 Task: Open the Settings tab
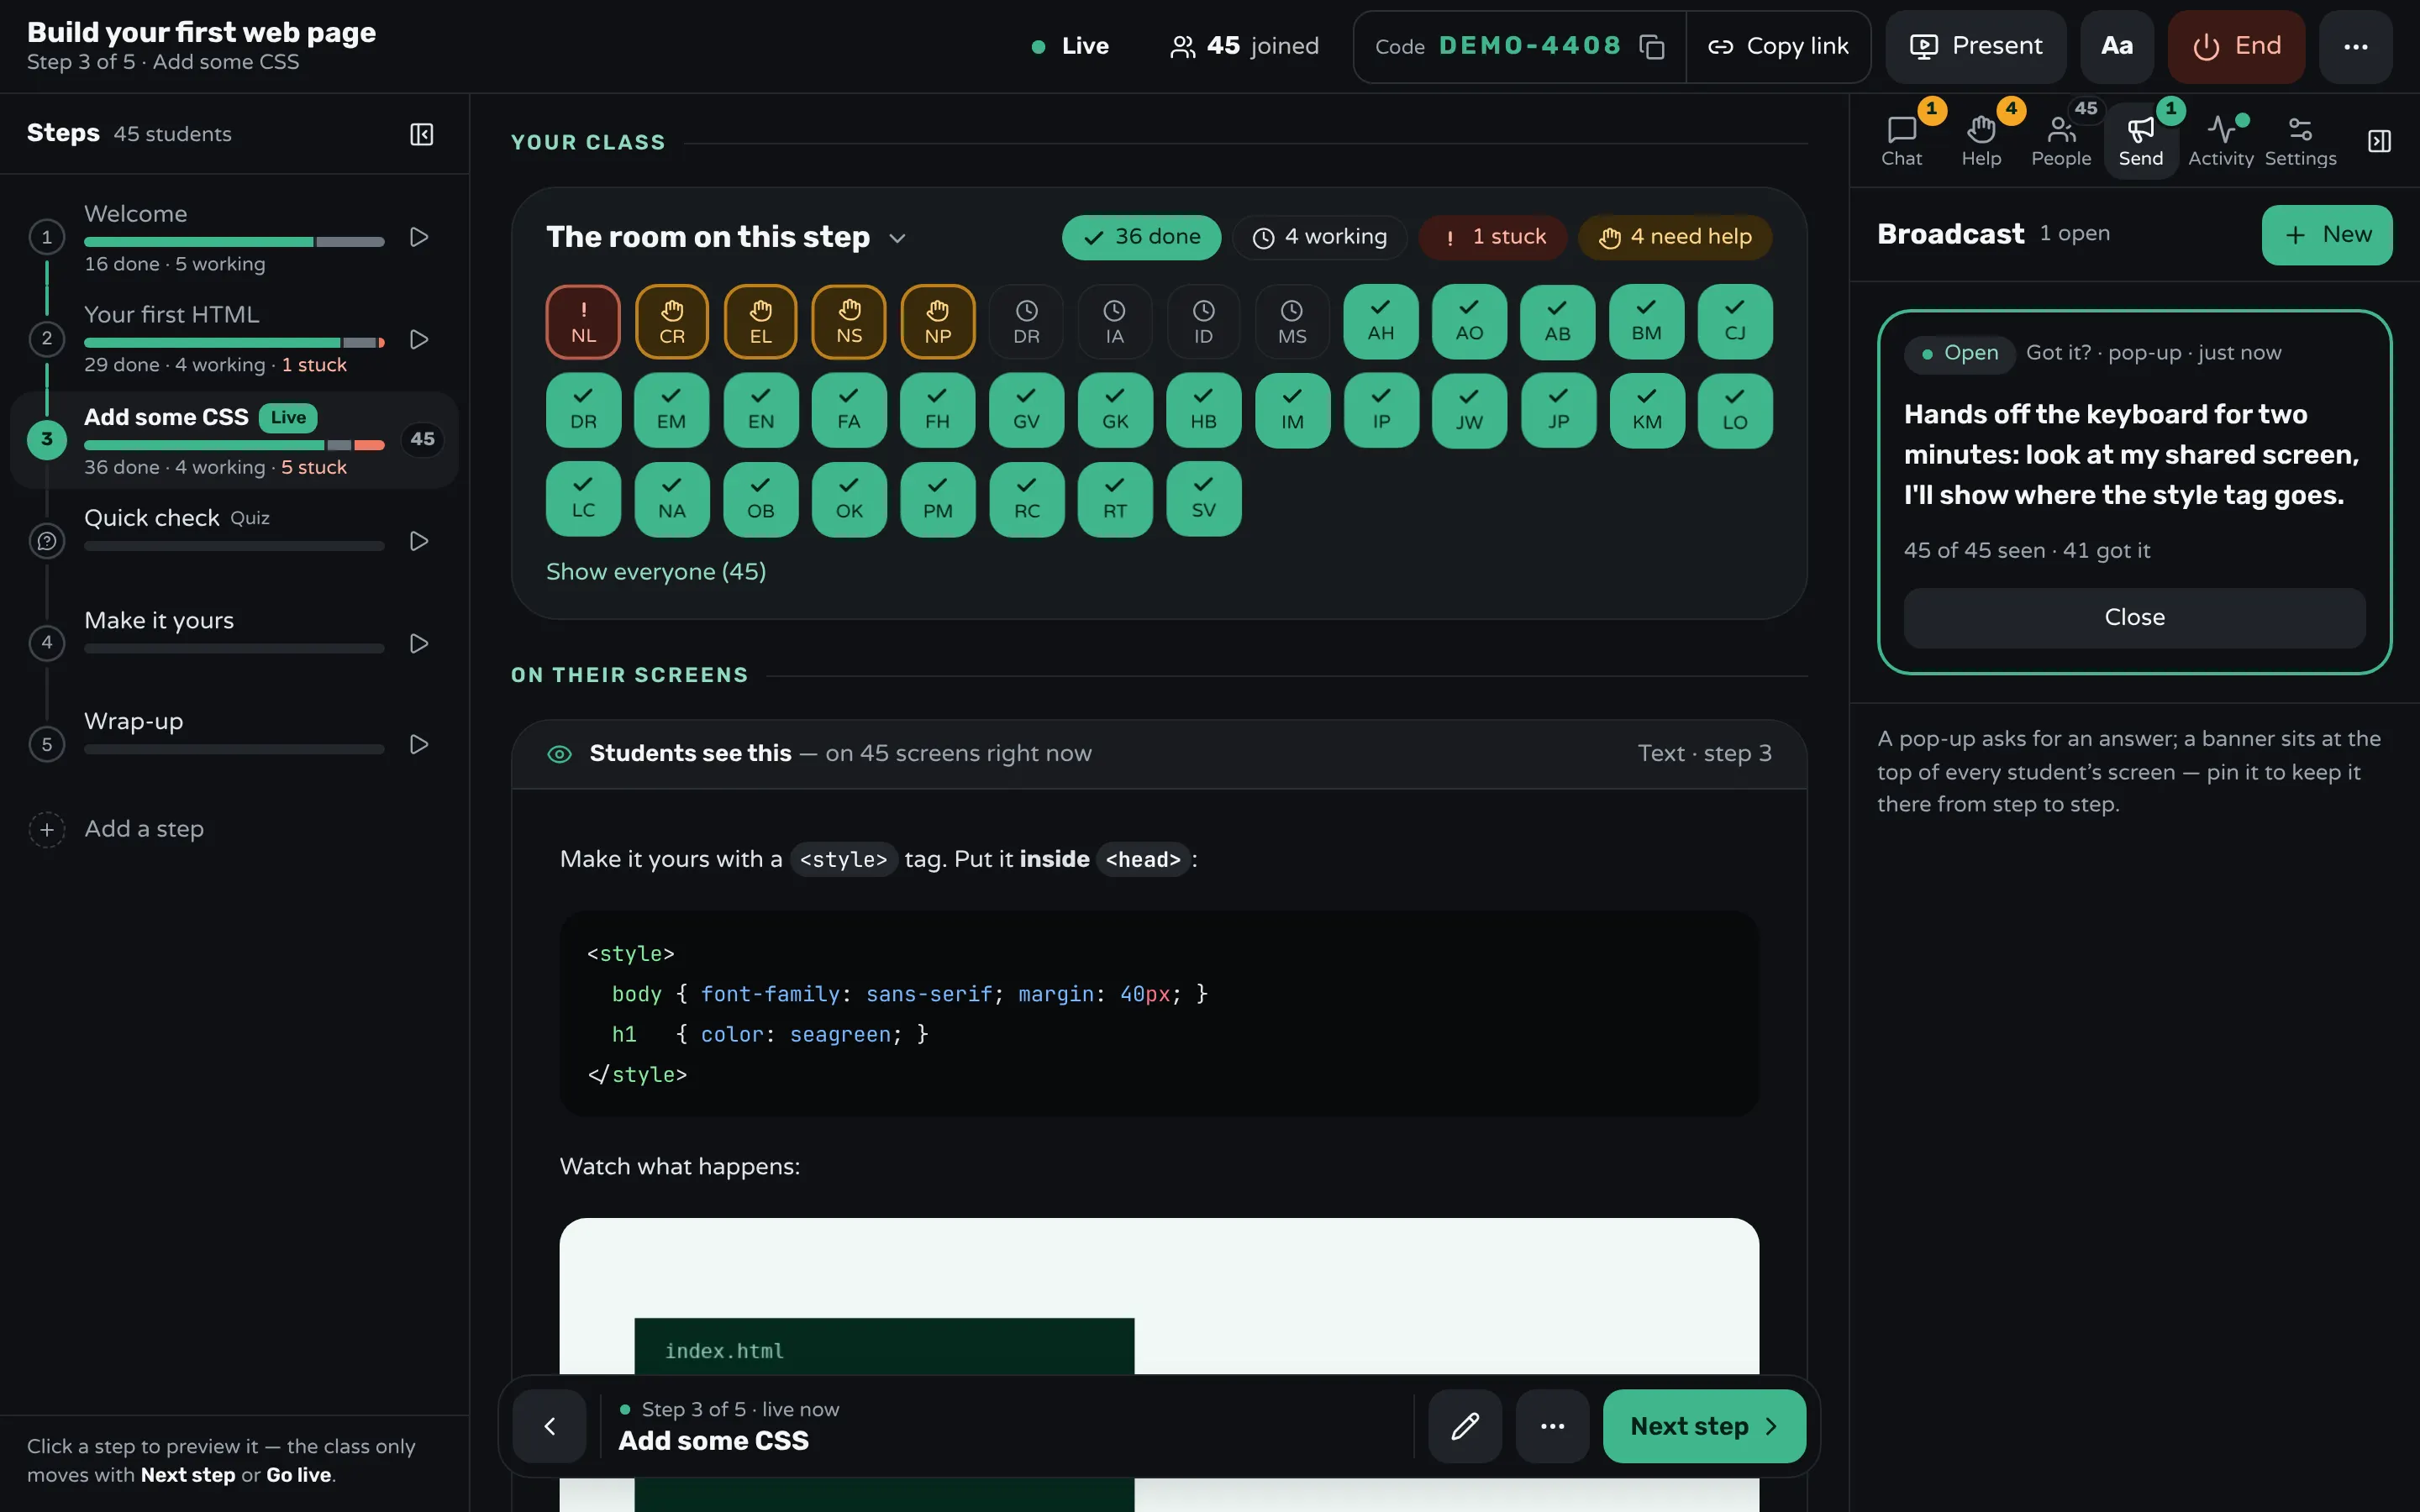tap(2300, 141)
